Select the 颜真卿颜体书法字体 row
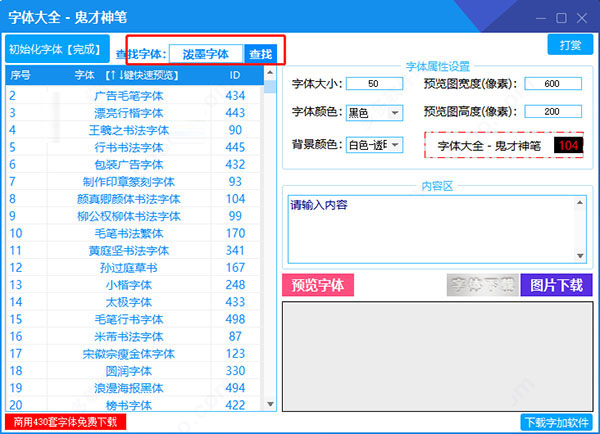The image size is (600, 434). click(x=134, y=199)
